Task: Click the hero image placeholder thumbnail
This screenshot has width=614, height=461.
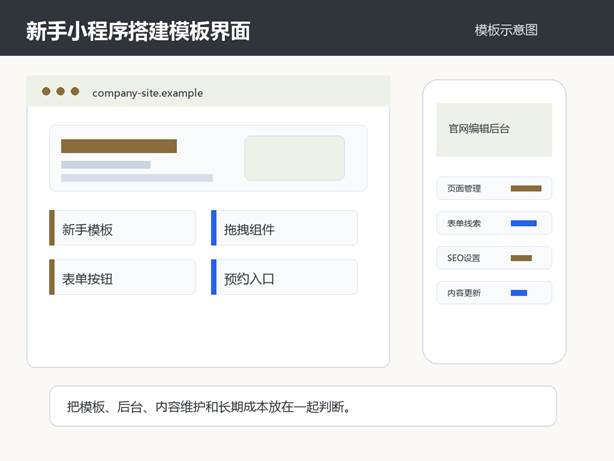Action: pos(294,158)
